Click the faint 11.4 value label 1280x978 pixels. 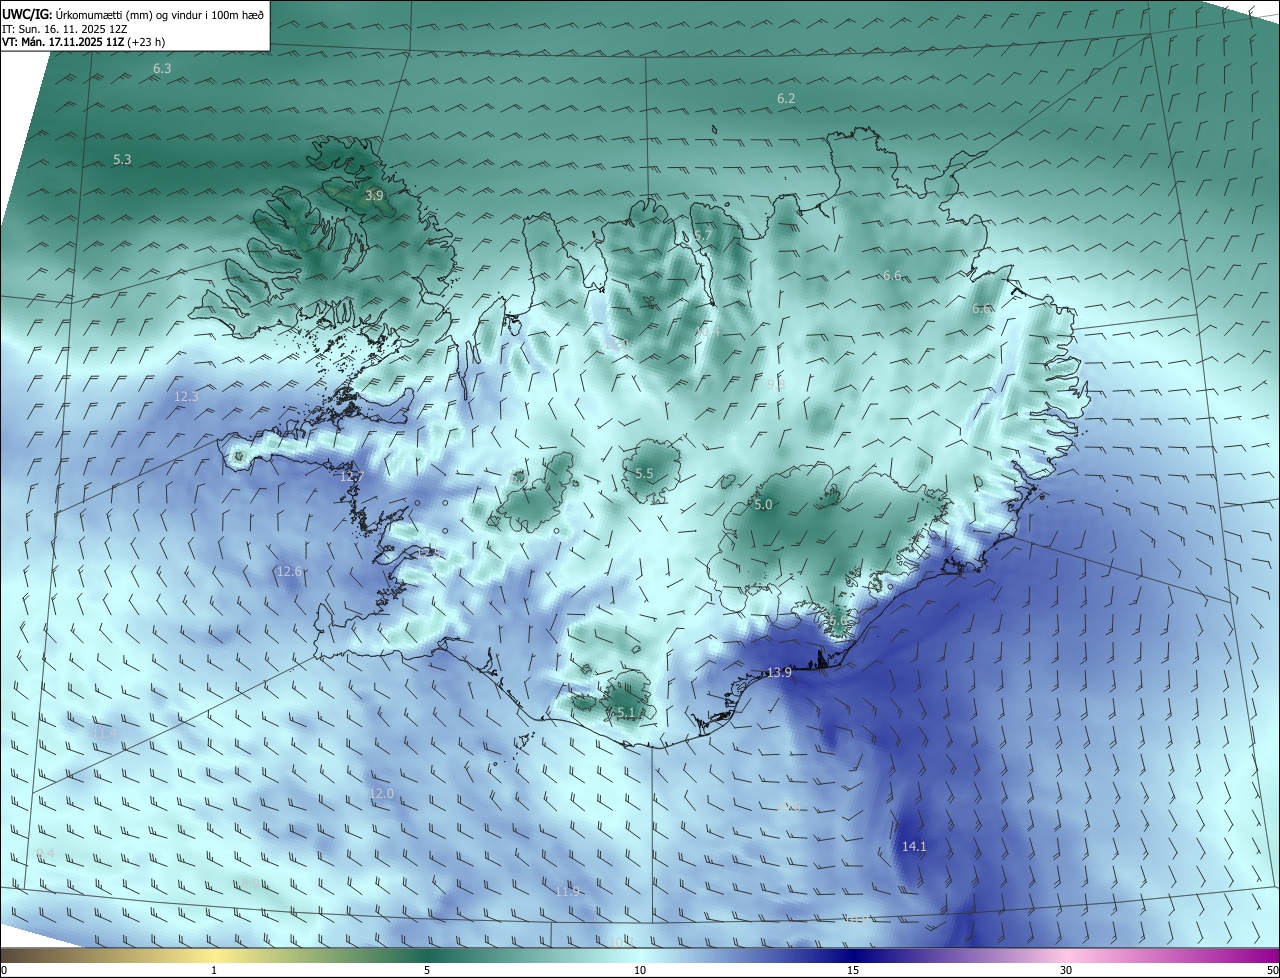(x=104, y=733)
